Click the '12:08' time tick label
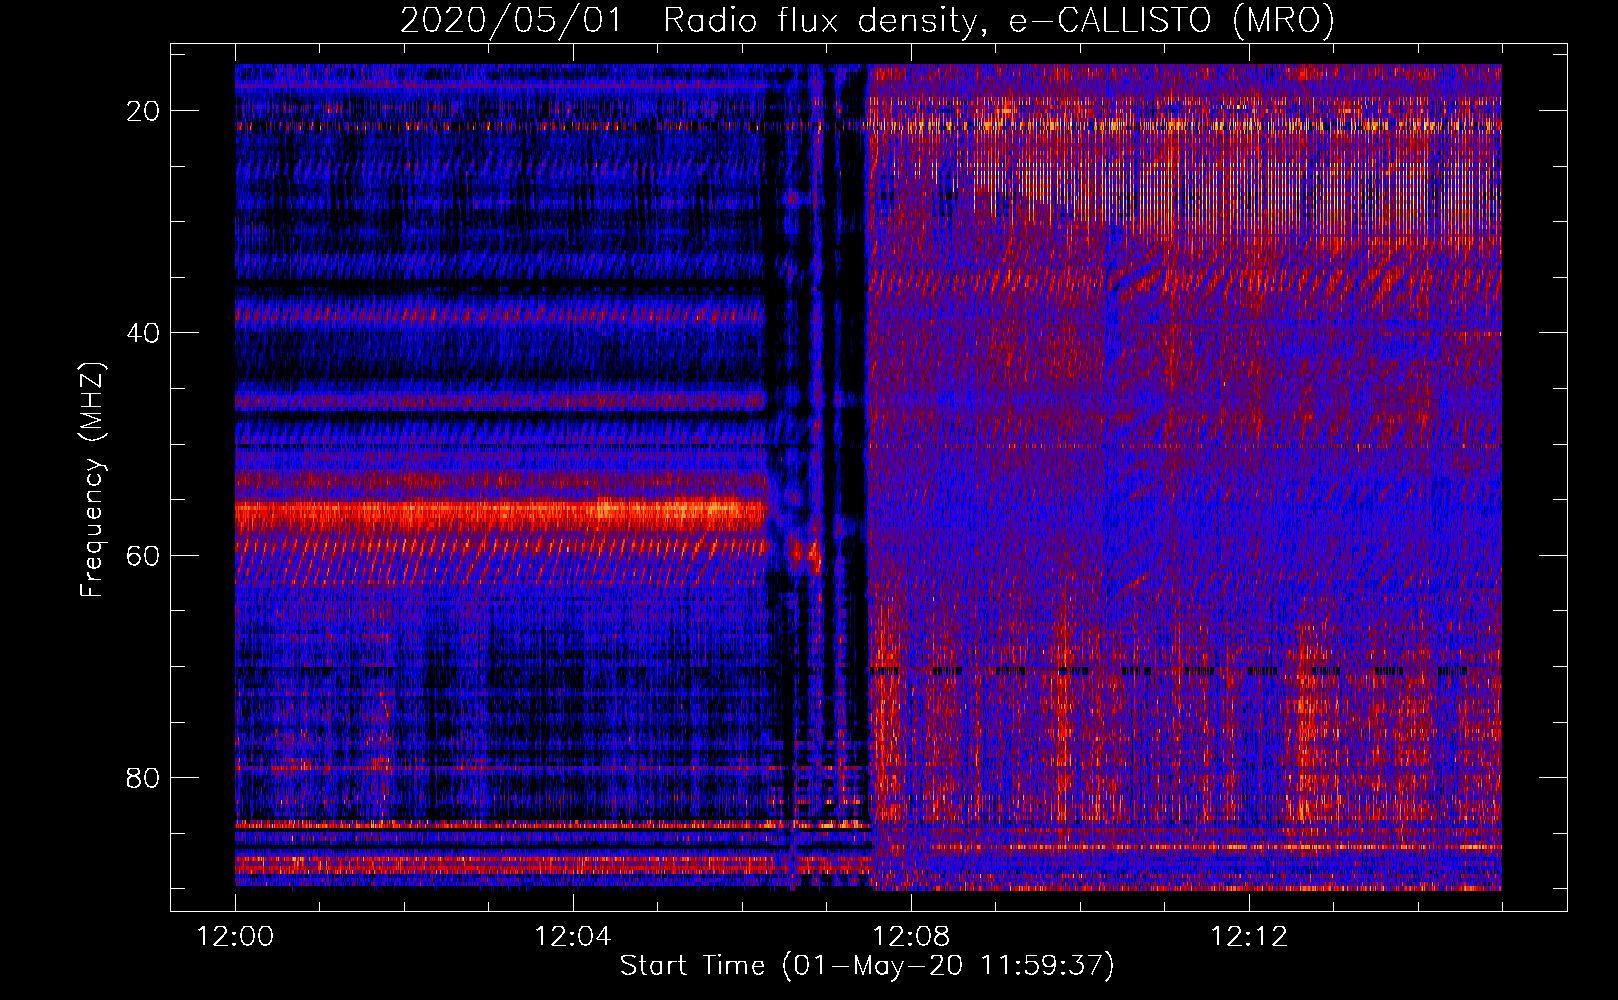The image size is (1618, 1000). tap(911, 937)
